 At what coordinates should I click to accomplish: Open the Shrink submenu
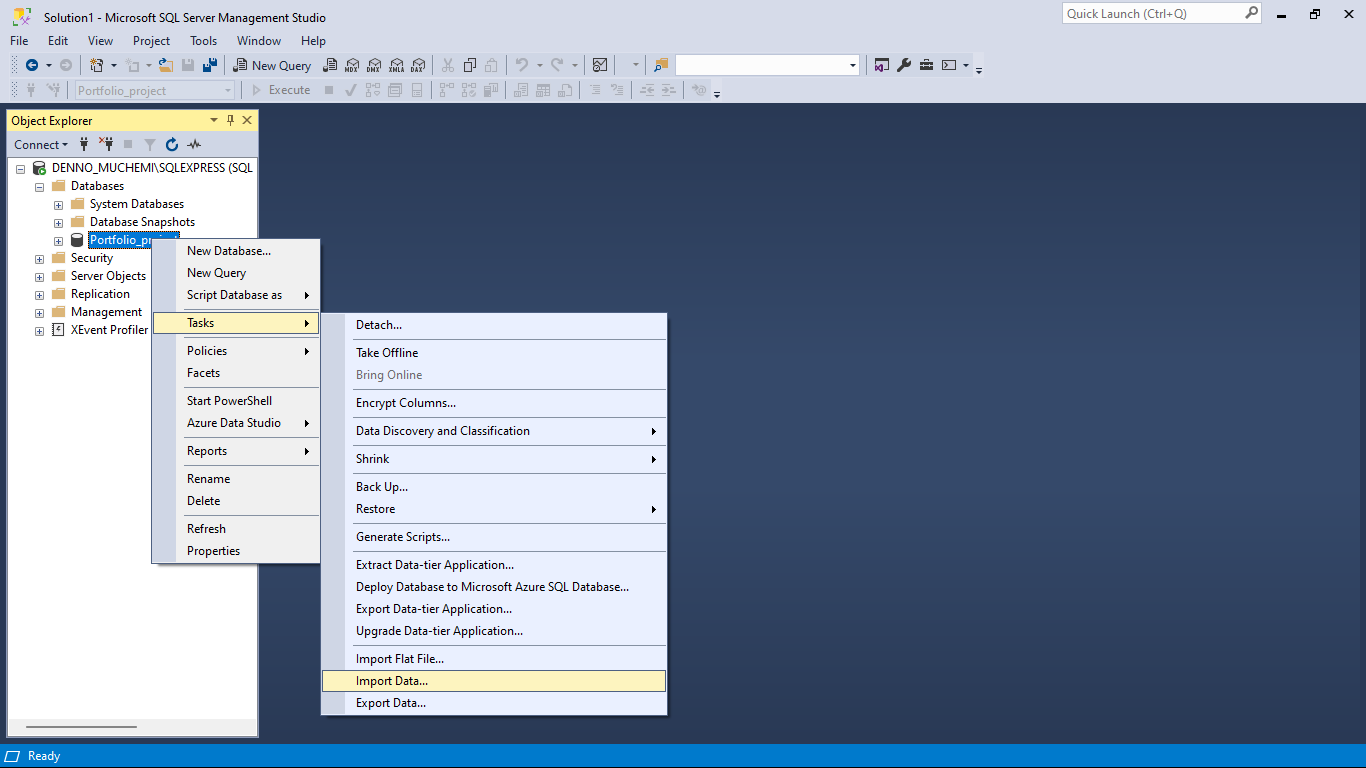(494, 459)
